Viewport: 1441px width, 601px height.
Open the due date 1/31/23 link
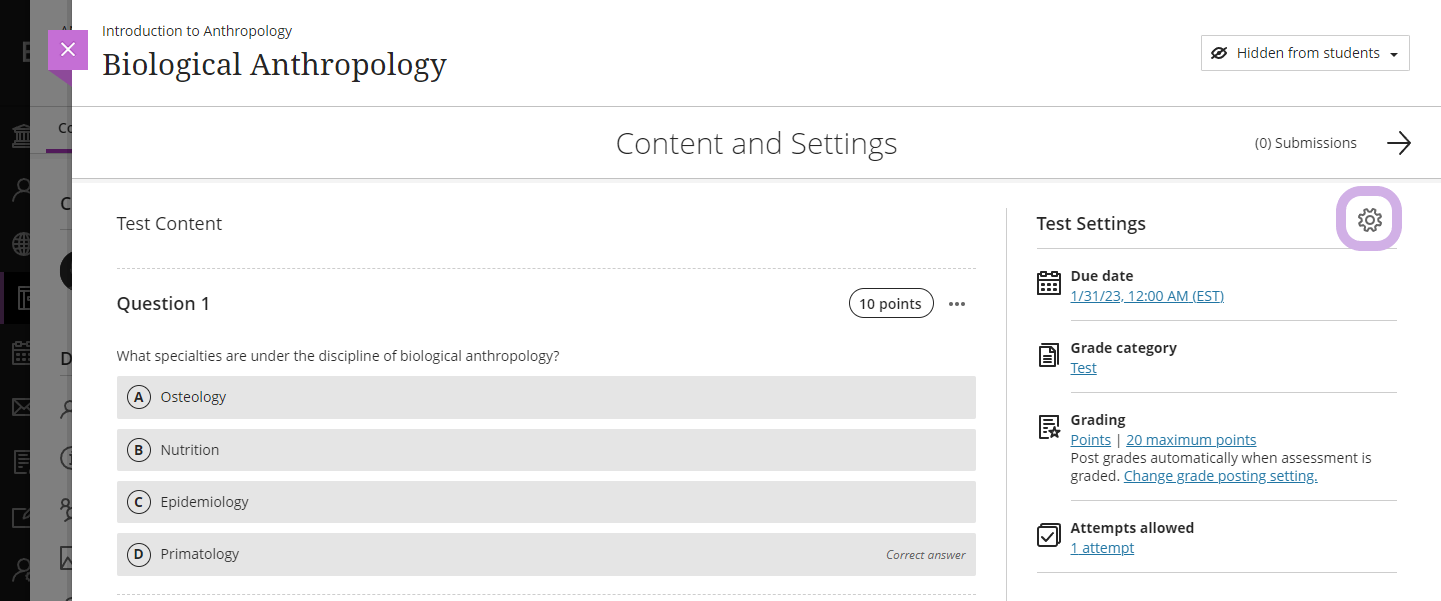1147,296
